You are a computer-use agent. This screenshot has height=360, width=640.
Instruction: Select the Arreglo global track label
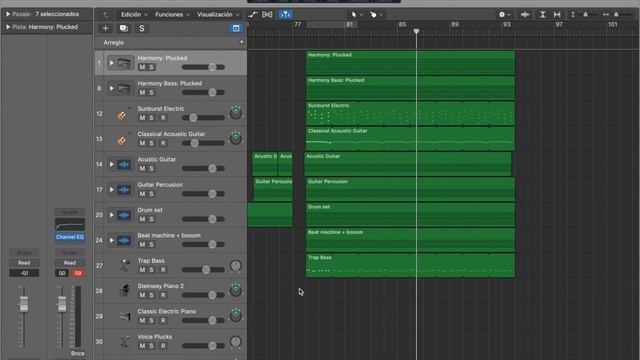tap(113, 42)
